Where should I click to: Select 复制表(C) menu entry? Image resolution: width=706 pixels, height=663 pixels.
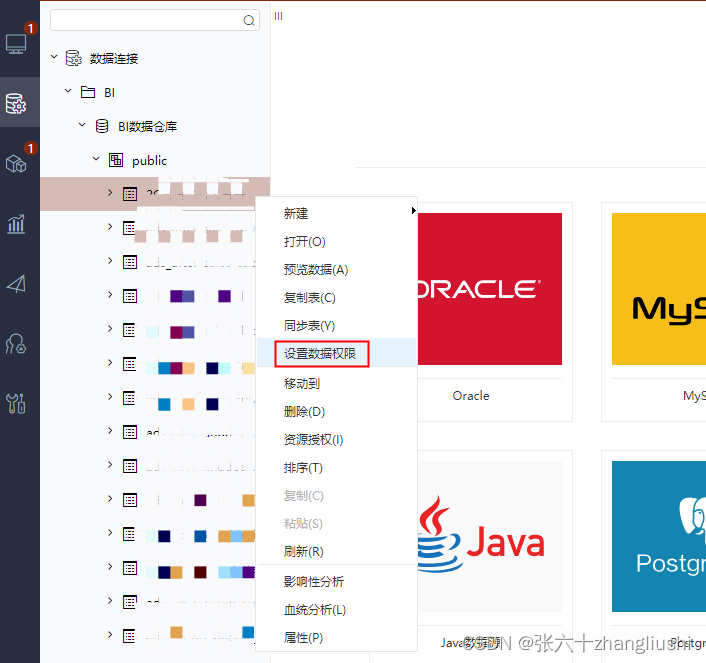[x=336, y=297]
